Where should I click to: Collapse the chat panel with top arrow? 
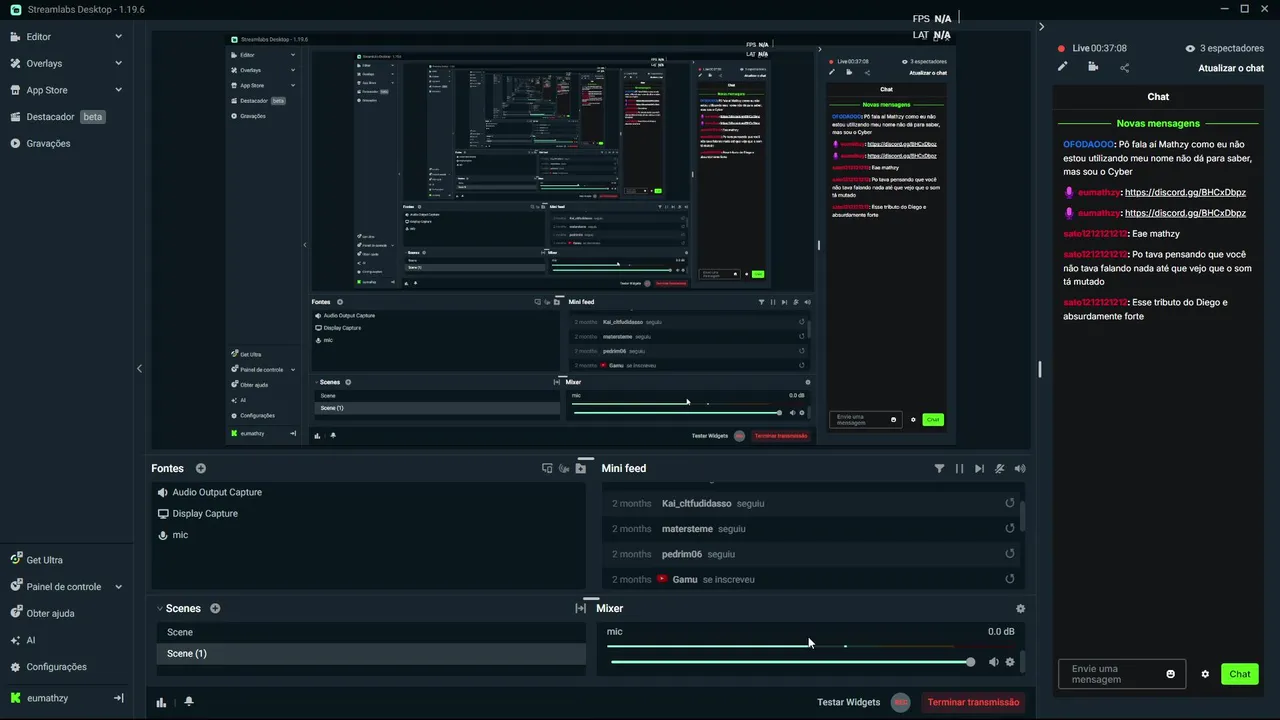[1041, 27]
